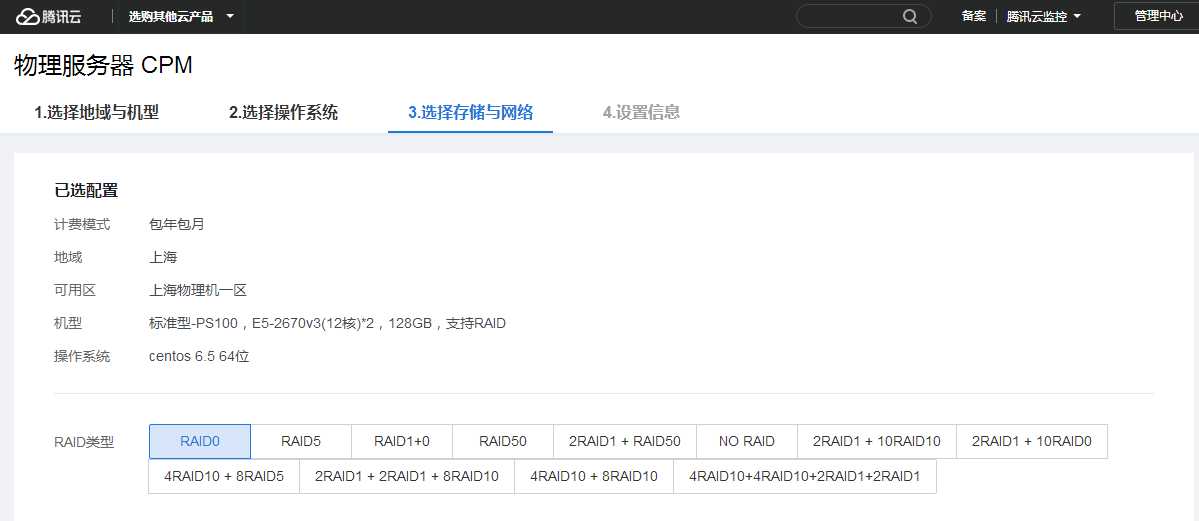Click the 操作系统 label
Image resolution: width=1199 pixels, height=521 pixels.
(x=82, y=357)
